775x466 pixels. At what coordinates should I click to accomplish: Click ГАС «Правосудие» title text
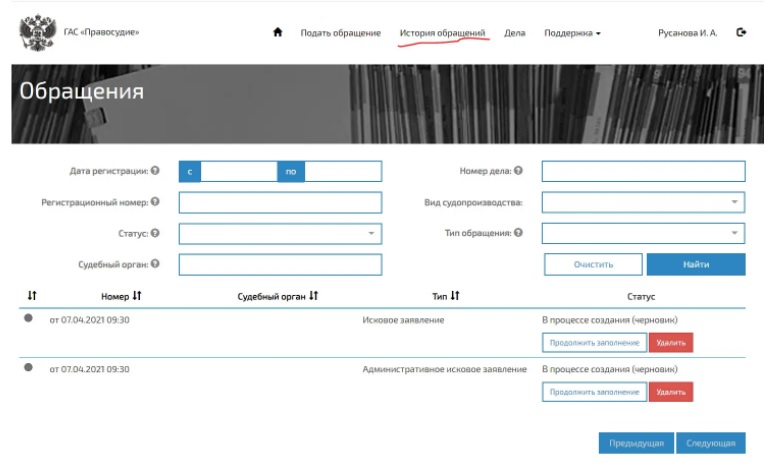[x=101, y=32]
